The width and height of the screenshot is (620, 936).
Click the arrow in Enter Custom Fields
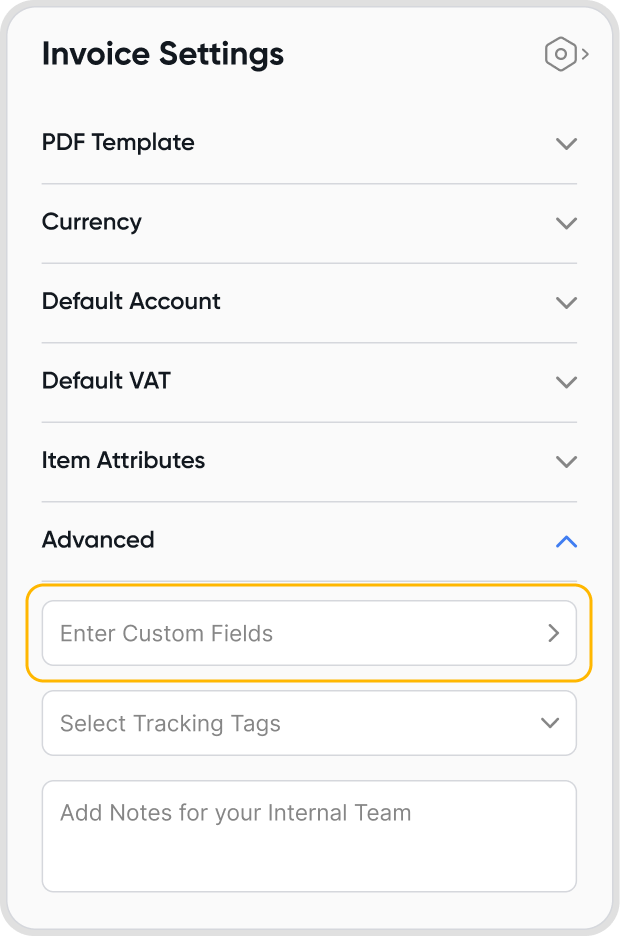[x=553, y=633]
